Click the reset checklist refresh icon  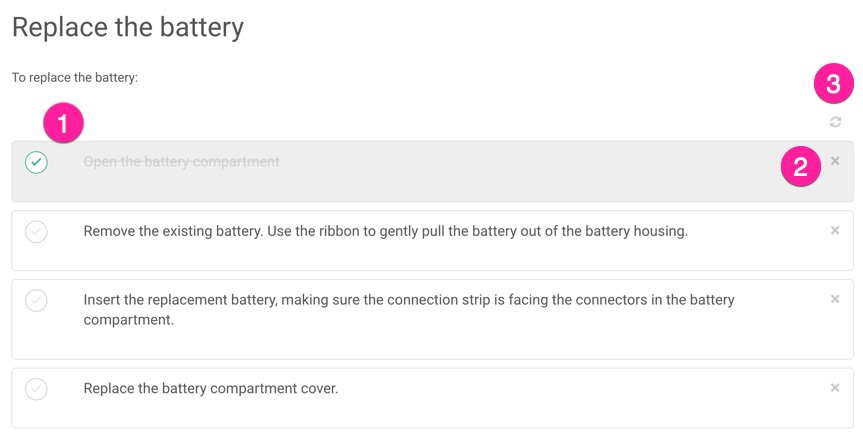click(835, 122)
